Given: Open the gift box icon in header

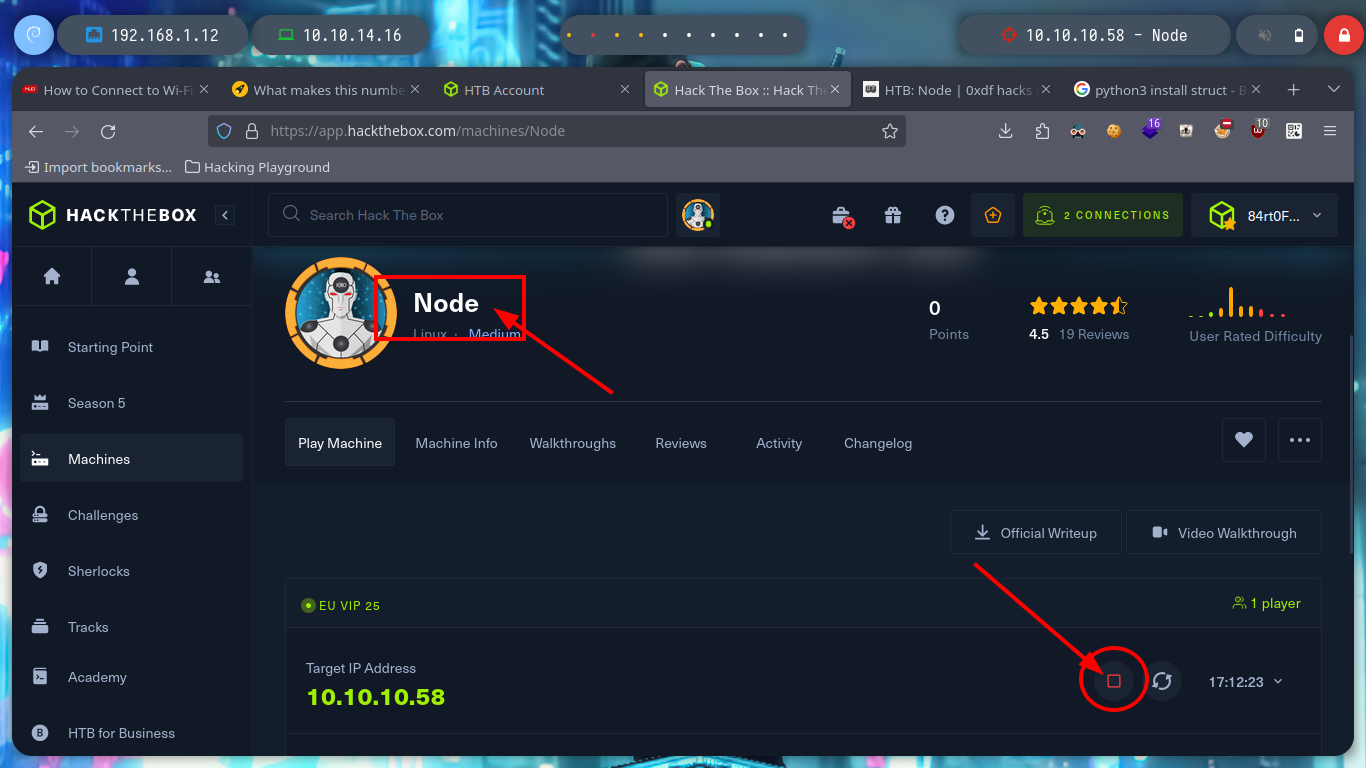Looking at the screenshot, I should point(893,215).
